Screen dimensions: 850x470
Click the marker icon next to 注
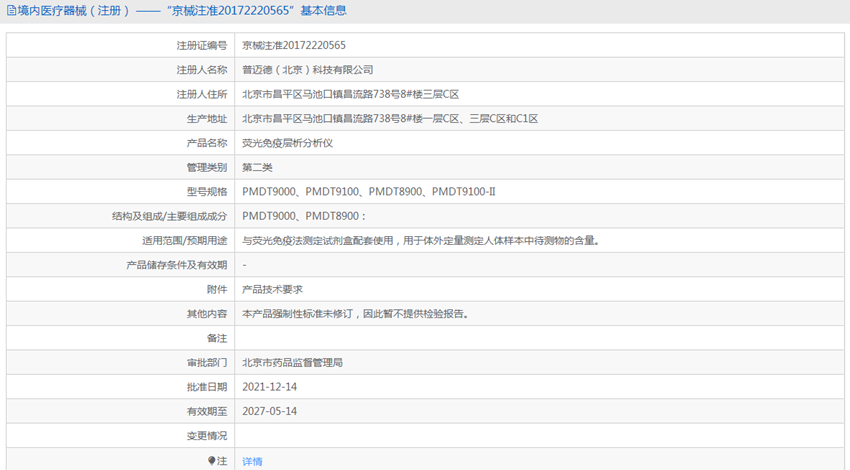click(x=211, y=461)
